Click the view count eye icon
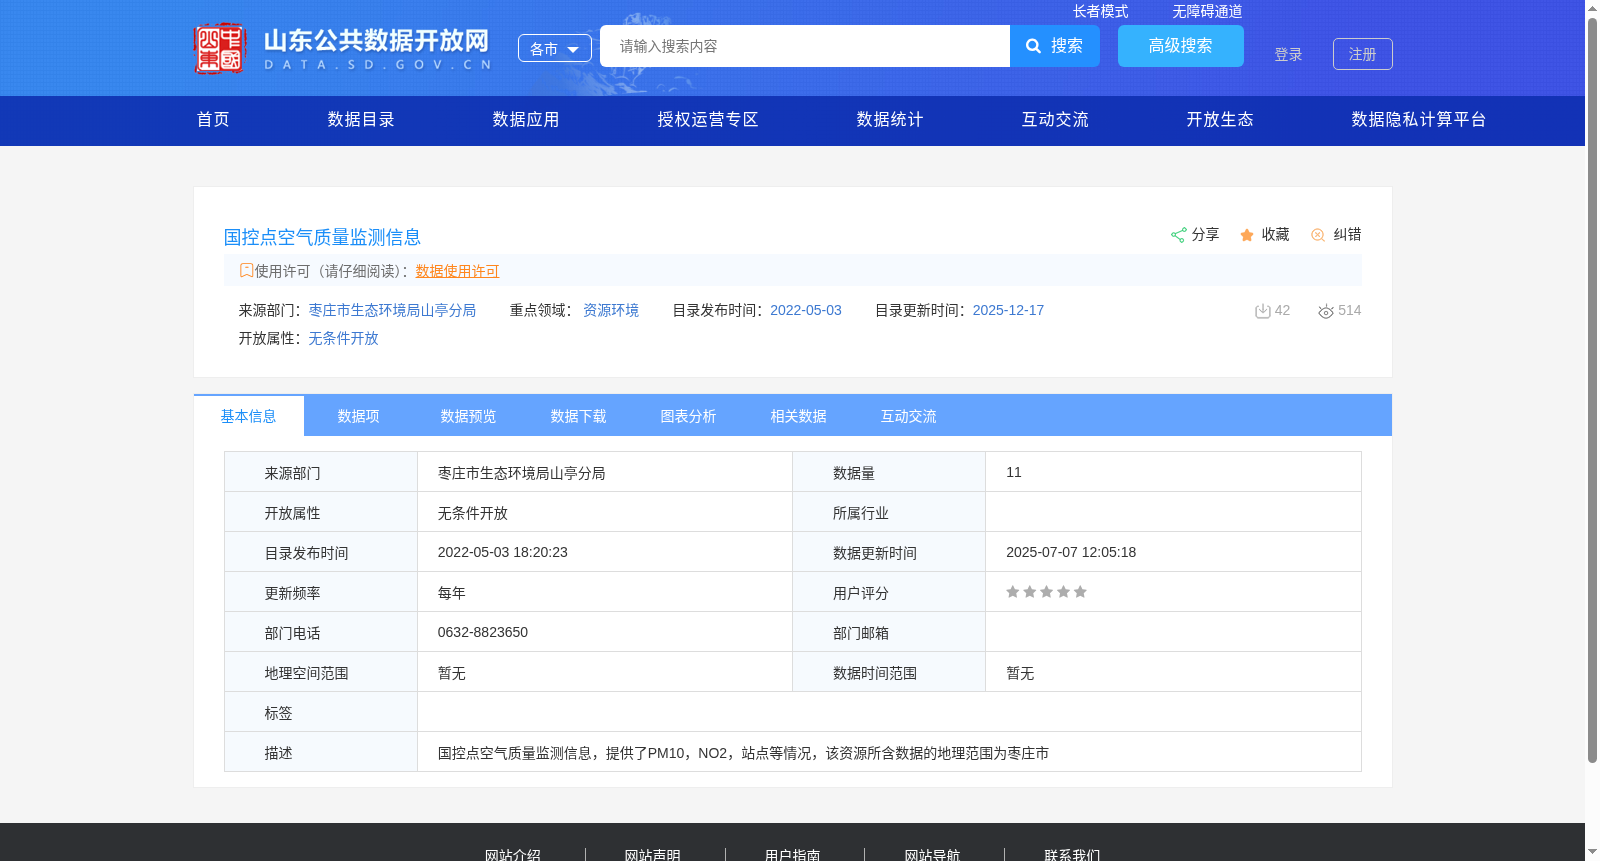The width and height of the screenshot is (1600, 861). (x=1326, y=311)
